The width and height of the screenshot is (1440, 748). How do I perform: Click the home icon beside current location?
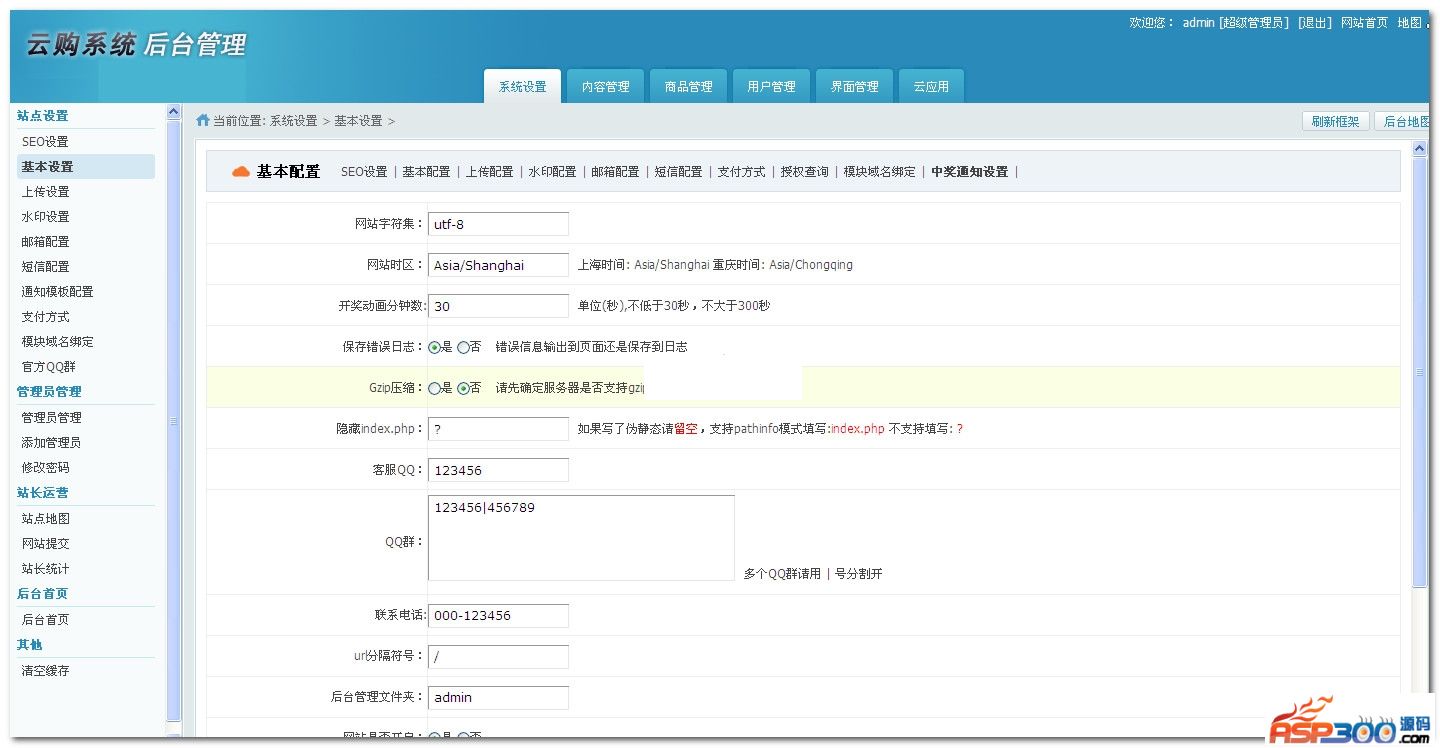[203, 121]
